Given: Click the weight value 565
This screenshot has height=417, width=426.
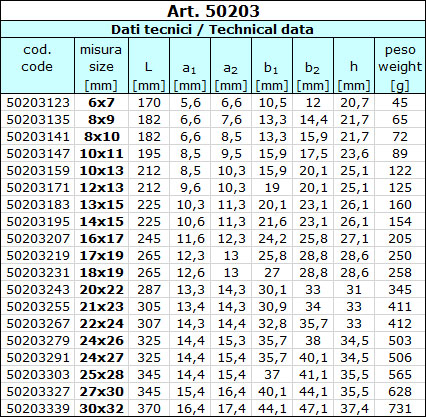Looking at the screenshot, I should point(400,374).
